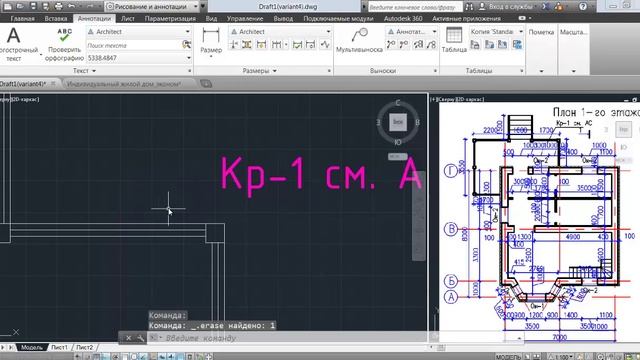Select the 'Вывод' ribbon tab
The image size is (640, 360).
pos(283,18)
